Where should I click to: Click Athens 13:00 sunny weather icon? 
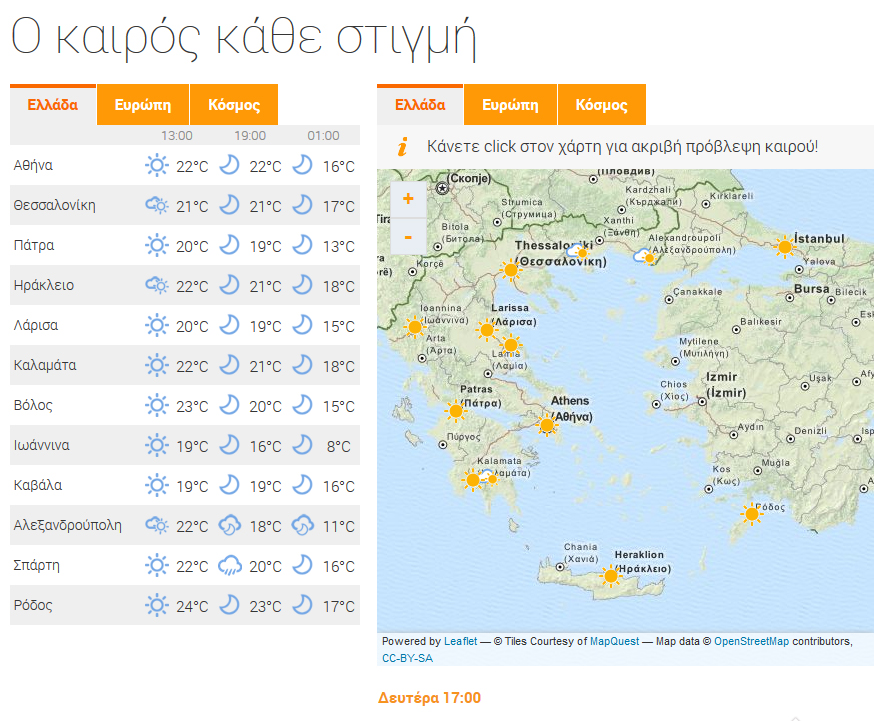point(156,166)
